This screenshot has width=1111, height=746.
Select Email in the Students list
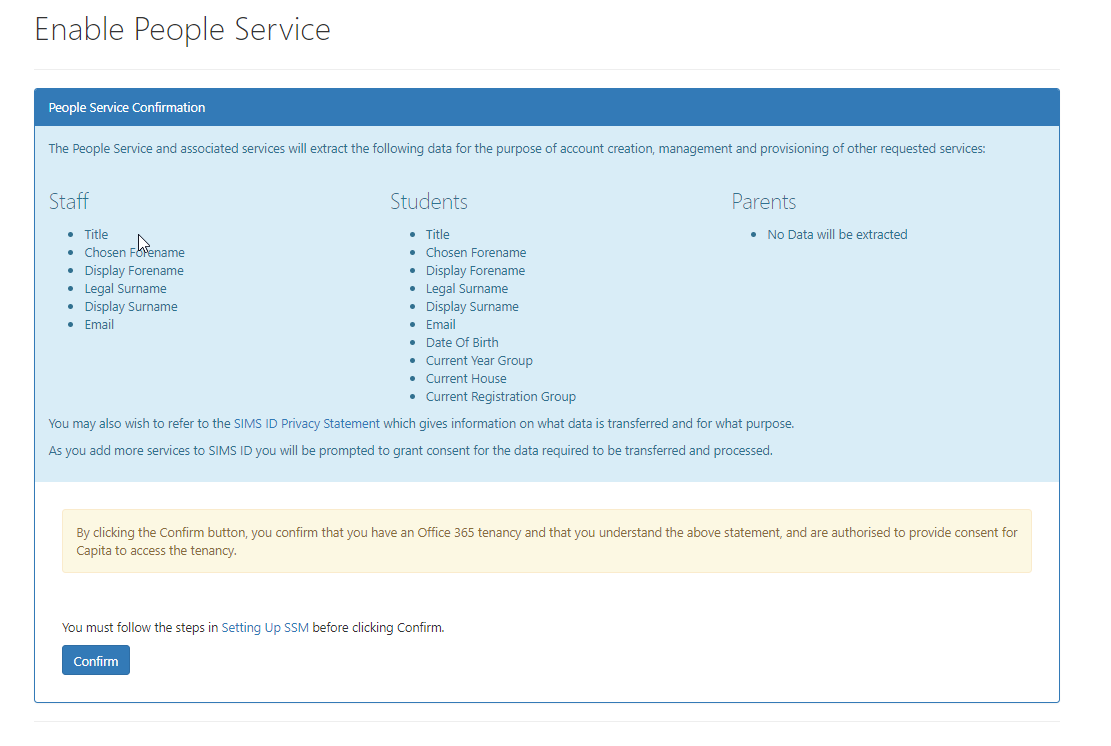(441, 325)
